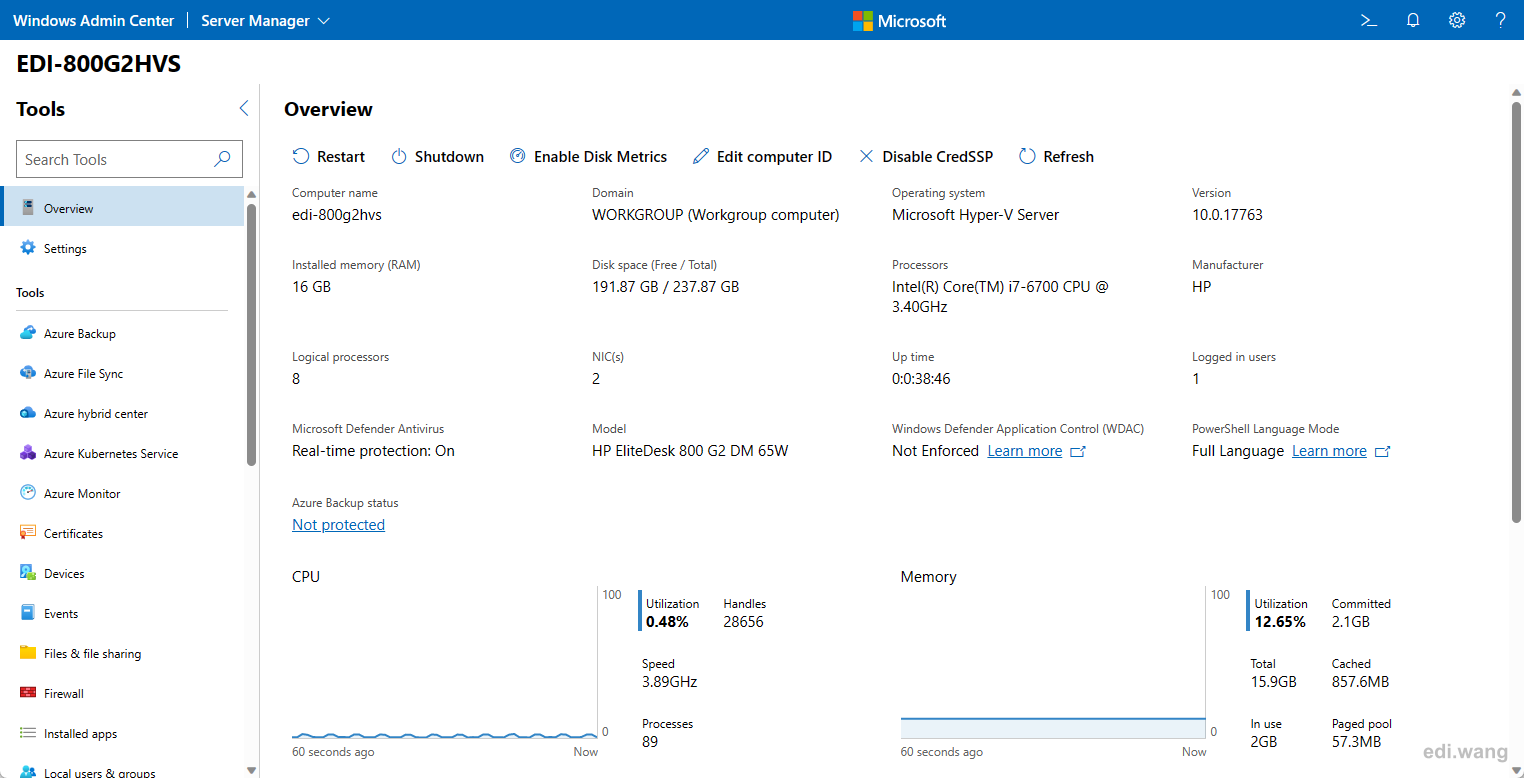Click the Firewall icon
The height and width of the screenshot is (778, 1524).
point(28,693)
